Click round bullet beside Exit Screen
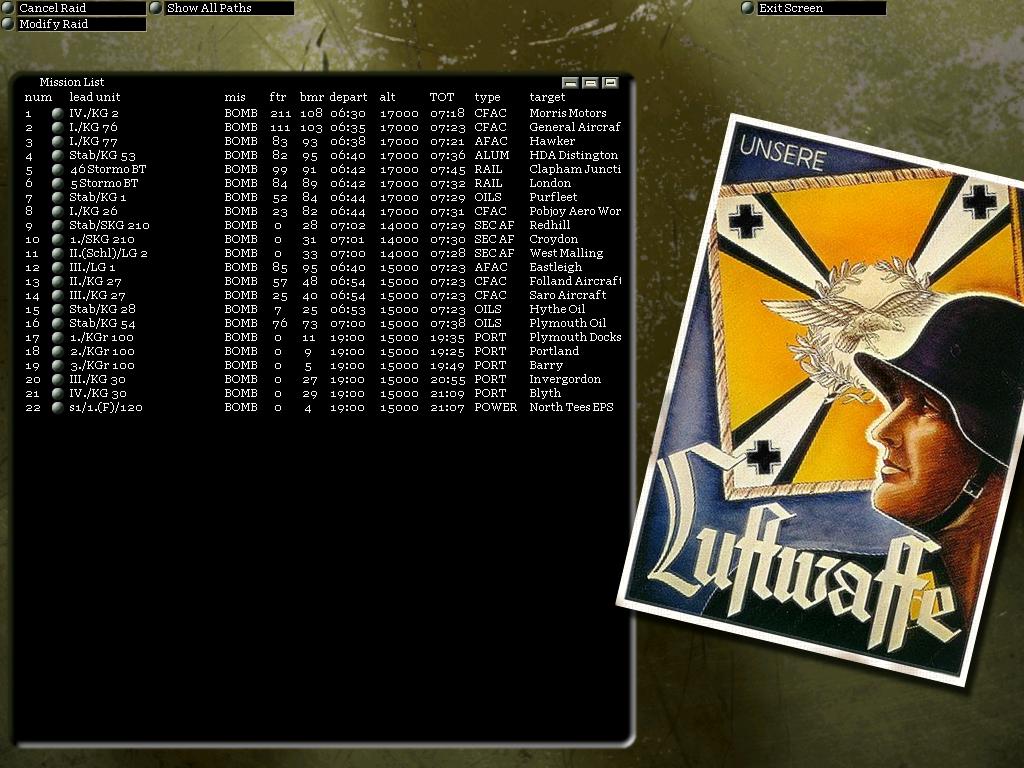1024x768 pixels. [748, 8]
